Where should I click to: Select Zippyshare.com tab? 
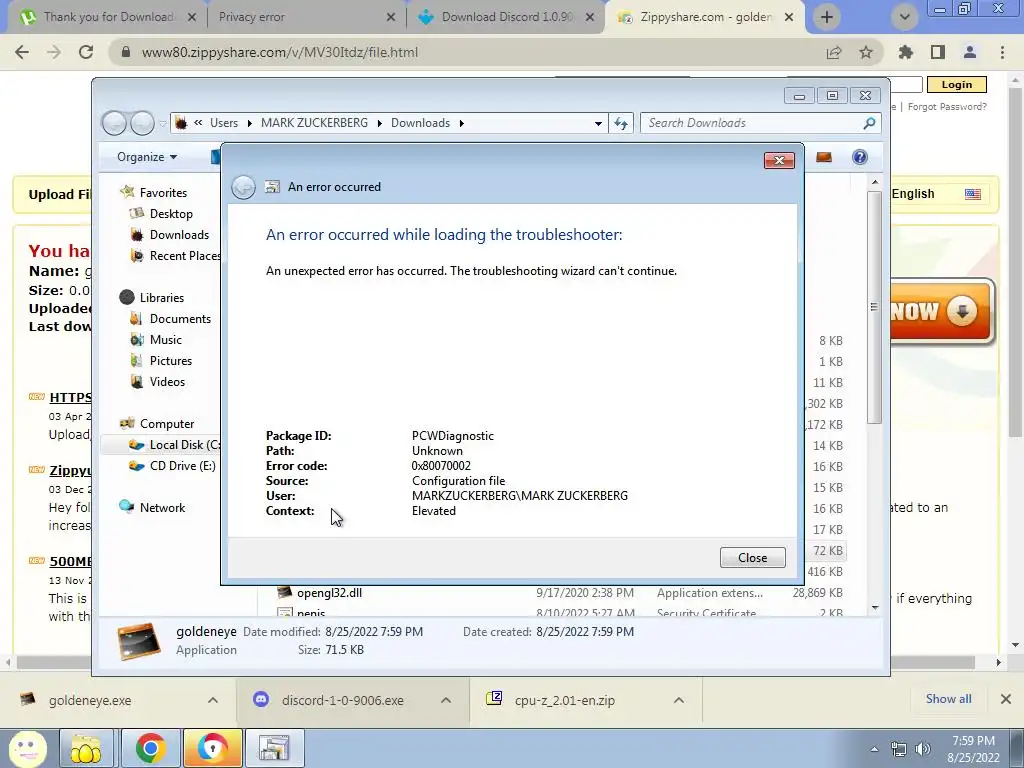point(704,17)
